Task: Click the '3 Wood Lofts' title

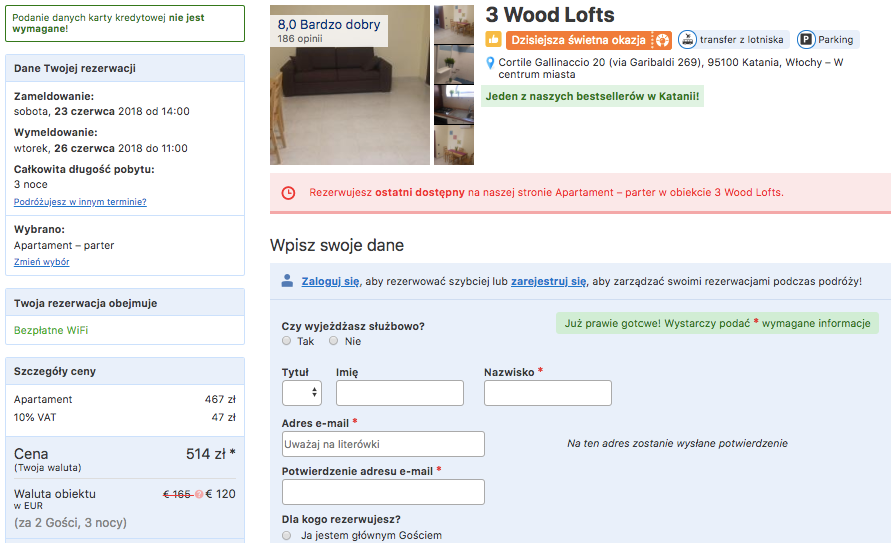Action: (550, 15)
